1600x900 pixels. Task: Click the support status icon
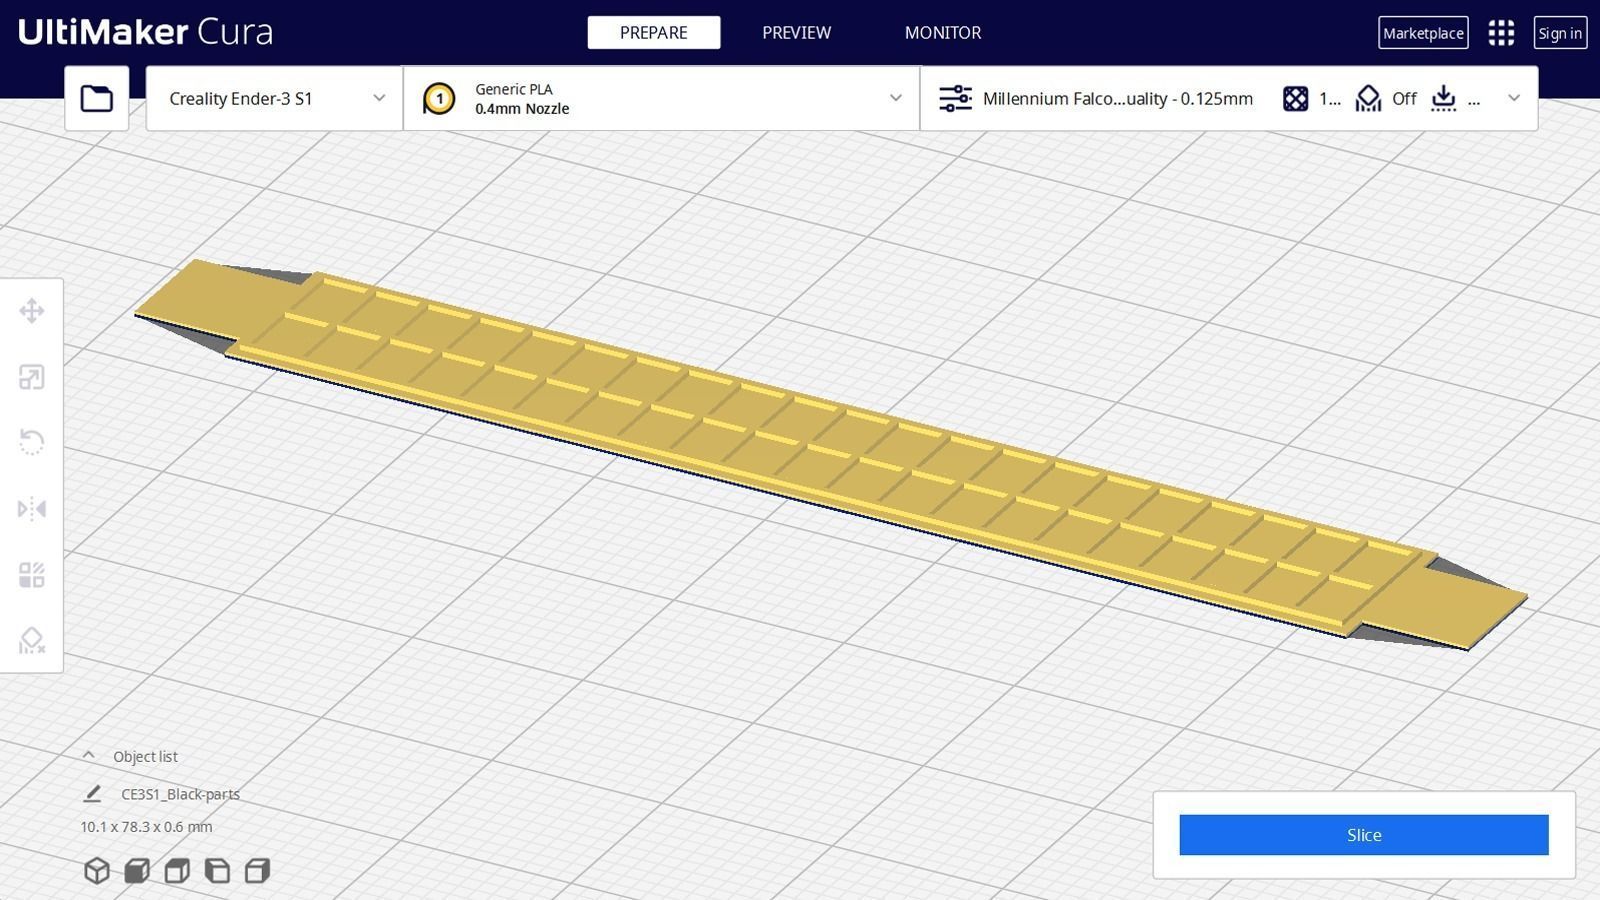1368,98
